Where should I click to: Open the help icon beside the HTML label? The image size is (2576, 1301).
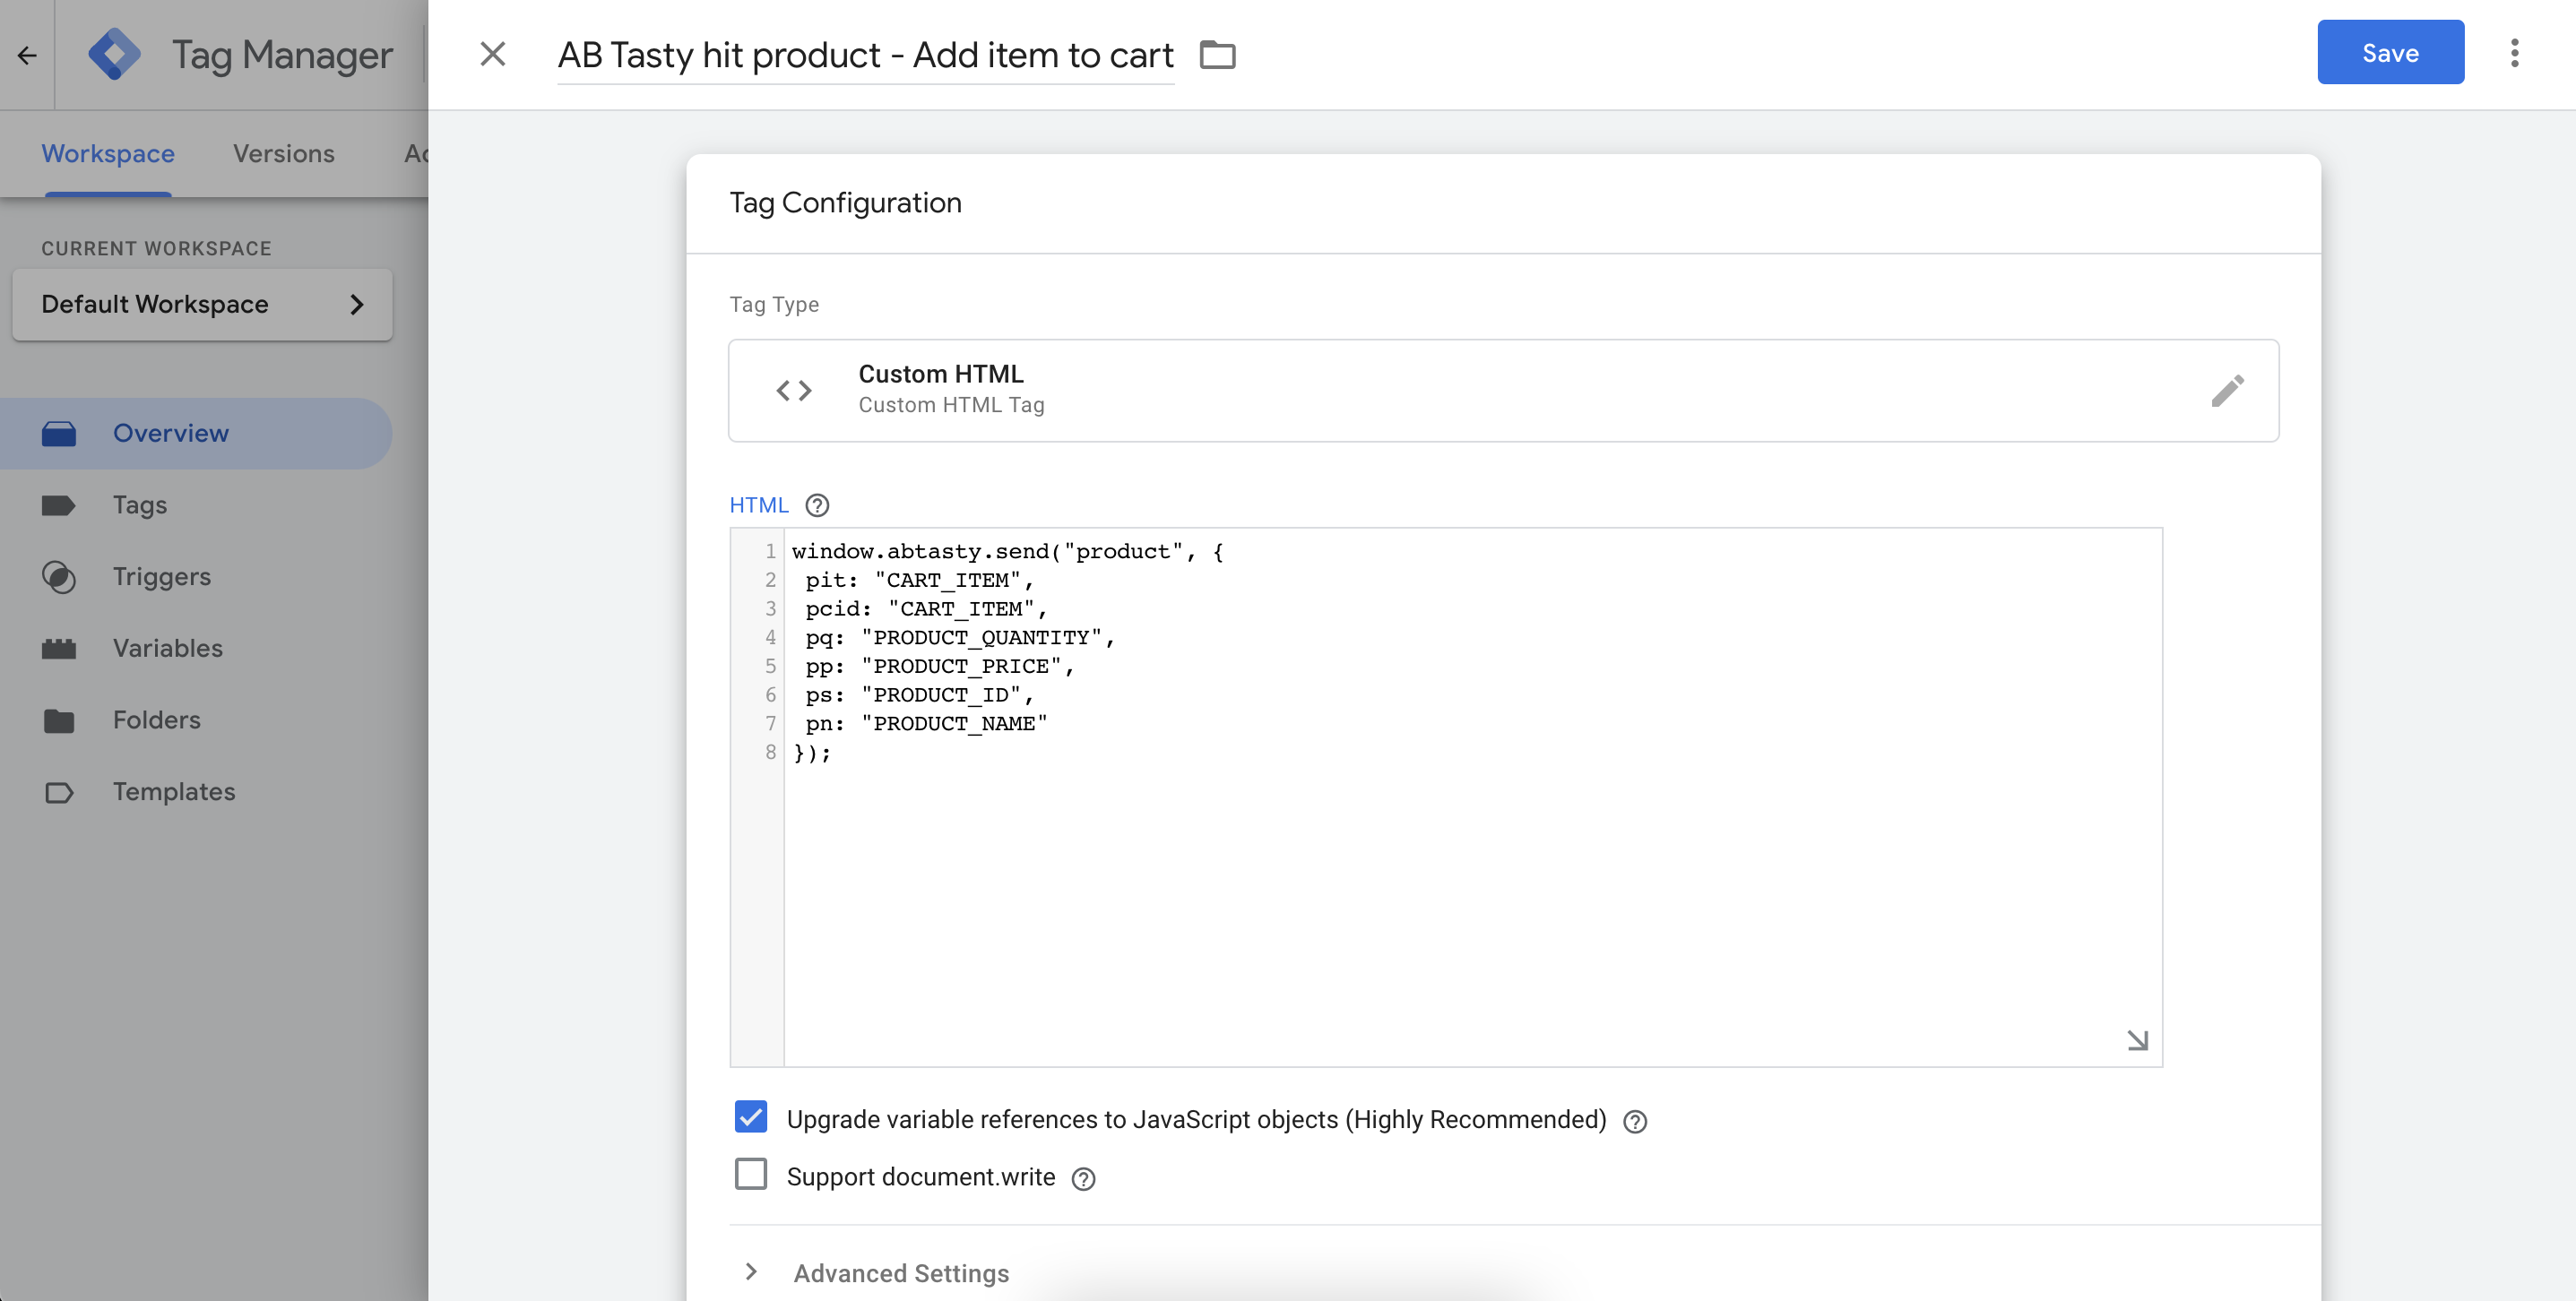tap(817, 505)
